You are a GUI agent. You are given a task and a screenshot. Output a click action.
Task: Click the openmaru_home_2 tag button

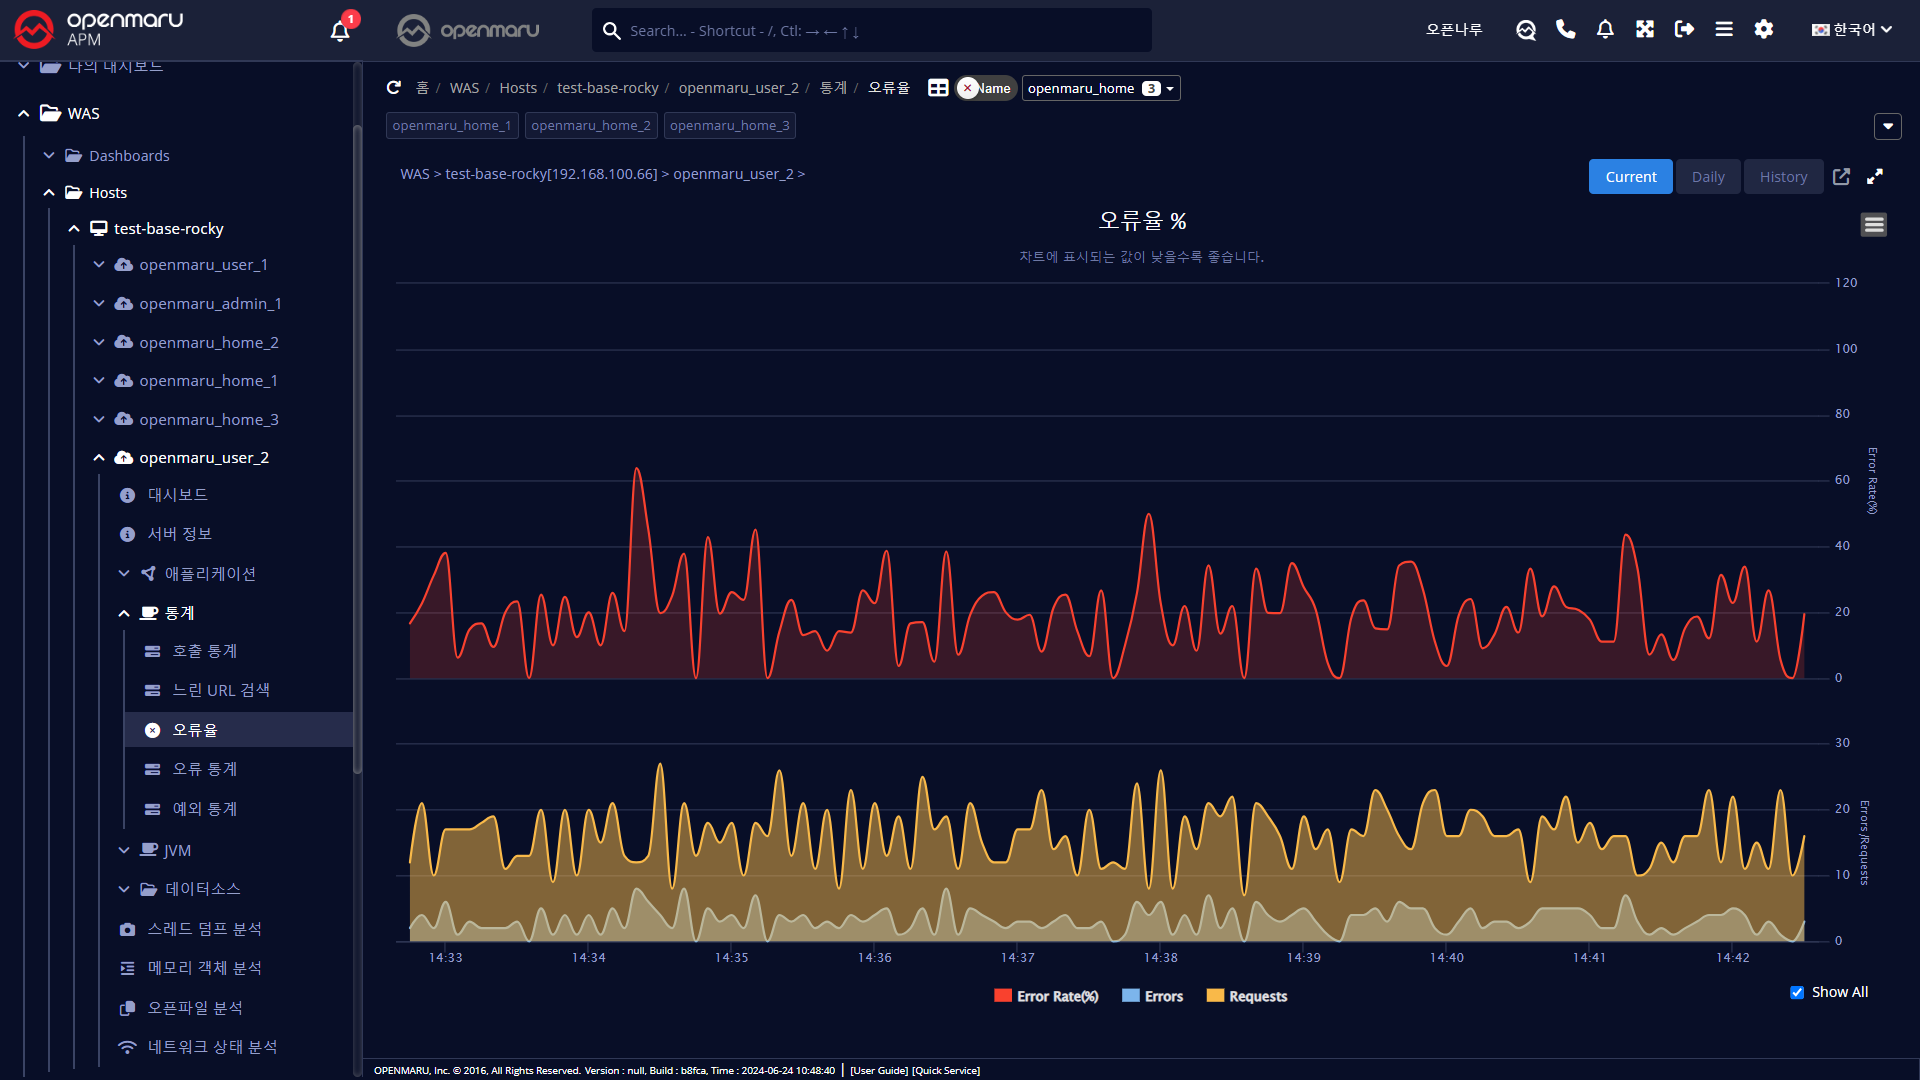(590, 126)
